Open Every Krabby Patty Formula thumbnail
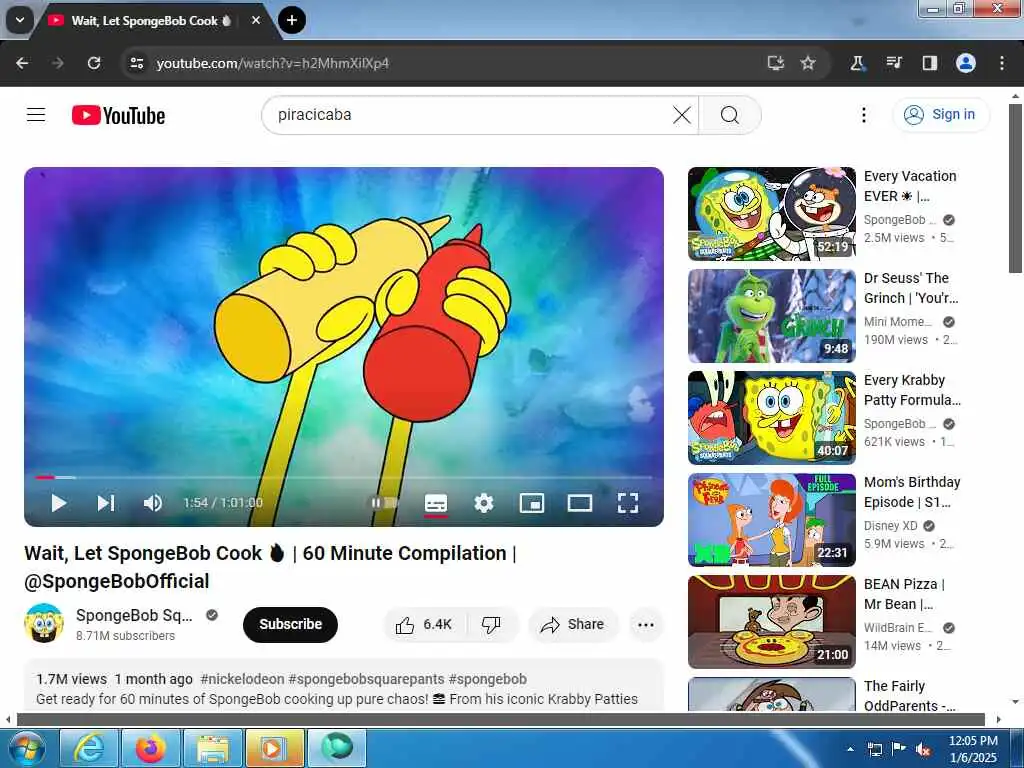Image resolution: width=1024 pixels, height=768 pixels. pyautogui.click(x=771, y=417)
